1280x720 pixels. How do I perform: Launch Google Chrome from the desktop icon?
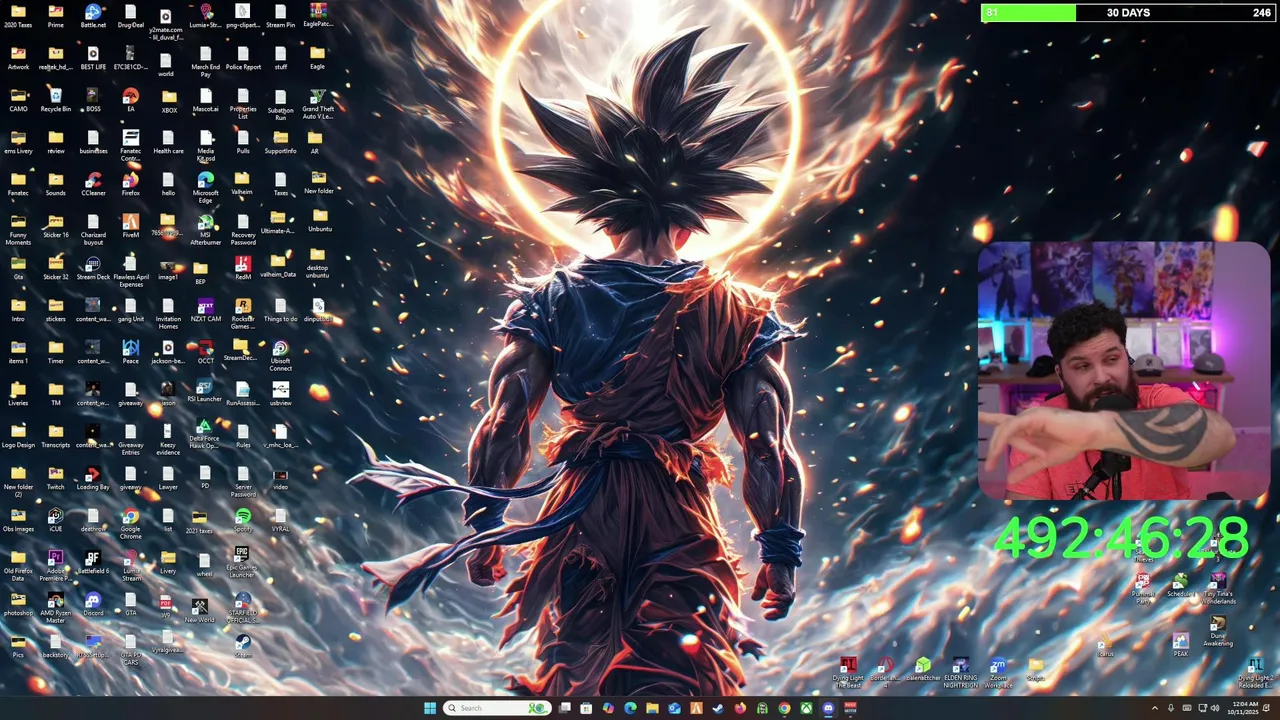[x=131, y=523]
